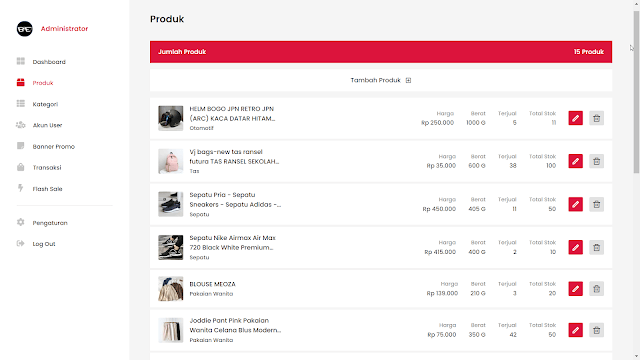This screenshot has width=640, height=360.
Task: Click the BLOUSE MEOZA title text
Action: [x=212, y=284]
